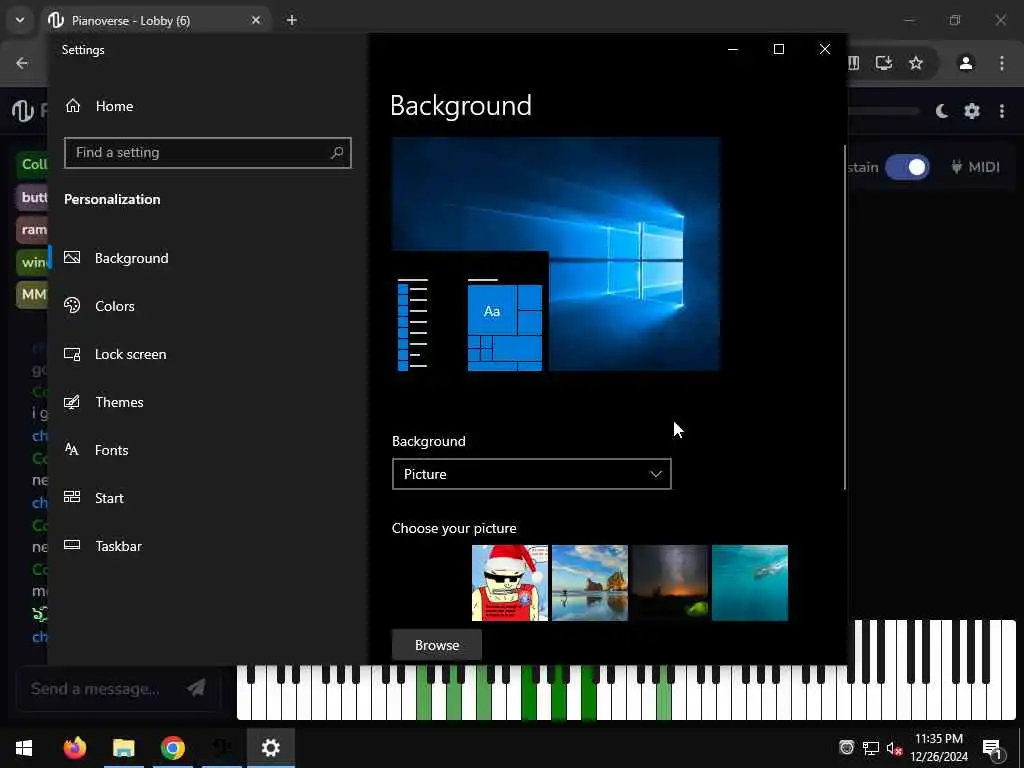Click the muted volume tray icon
The image size is (1024, 768).
(894, 748)
